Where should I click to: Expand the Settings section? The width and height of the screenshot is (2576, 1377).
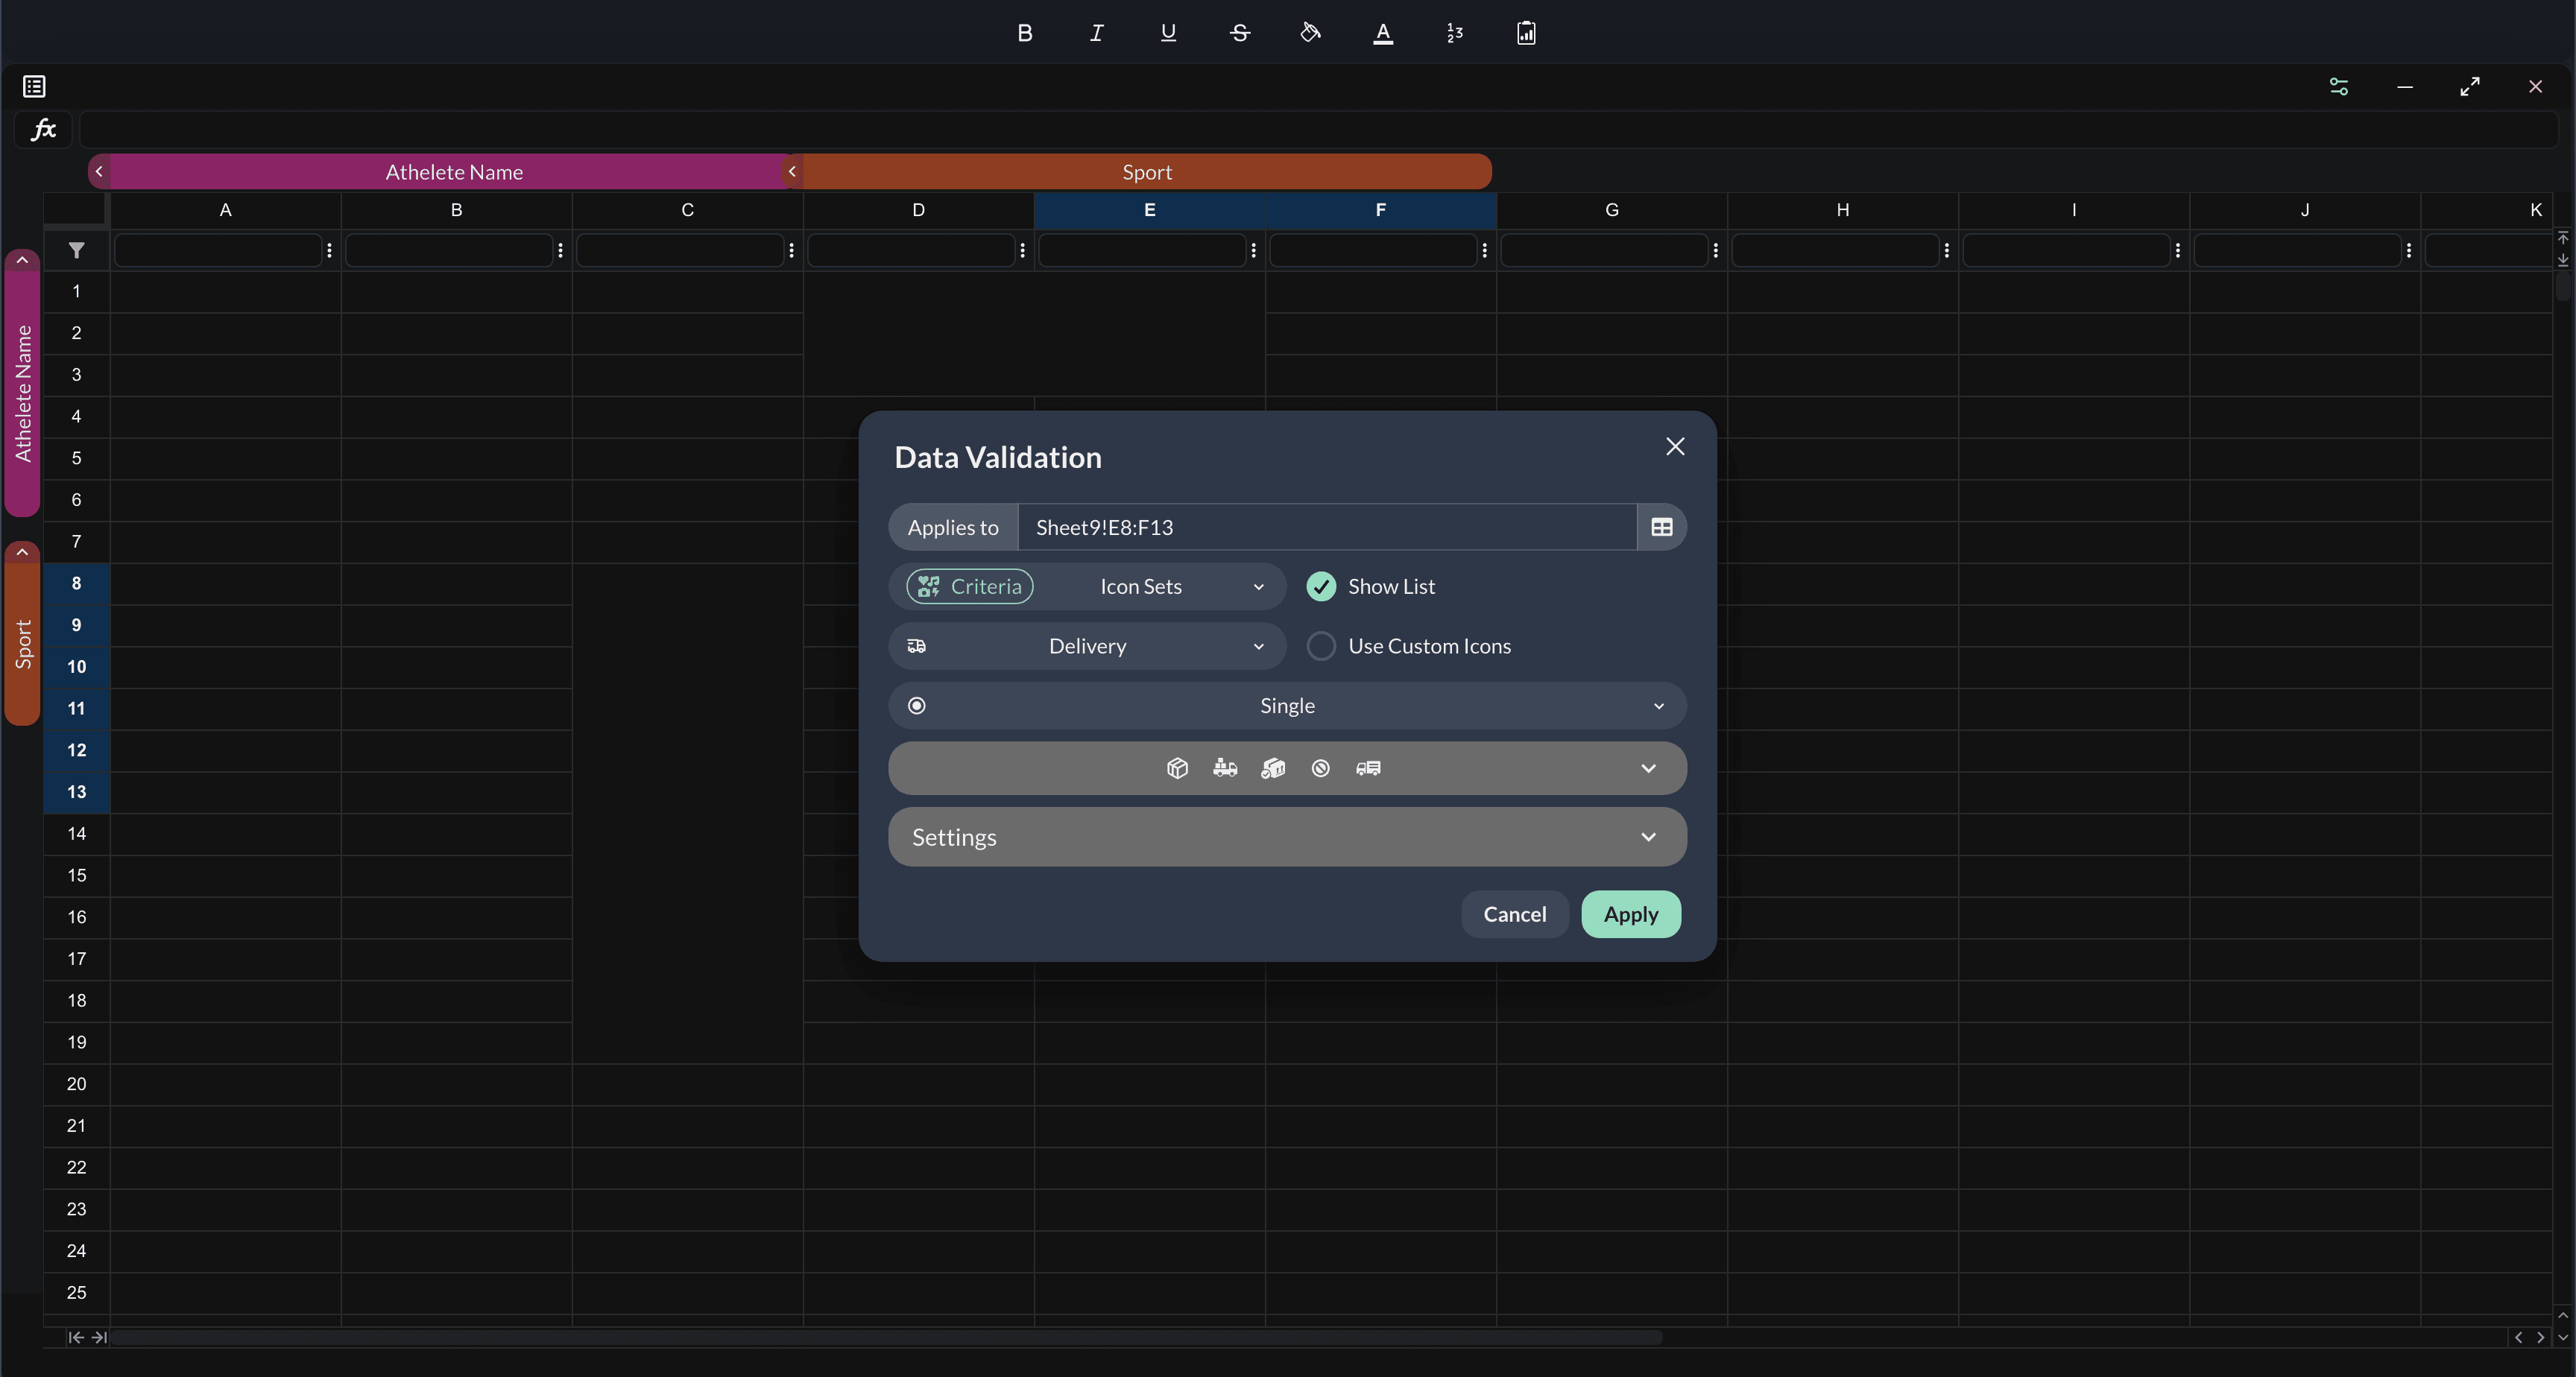pos(1287,837)
